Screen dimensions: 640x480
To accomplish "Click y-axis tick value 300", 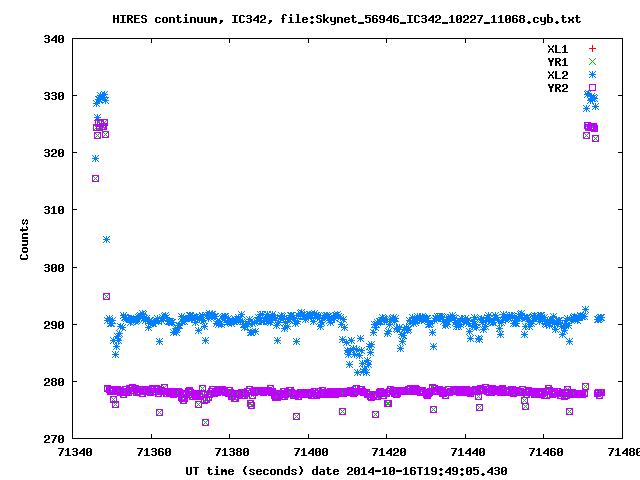I will tap(54, 268).
